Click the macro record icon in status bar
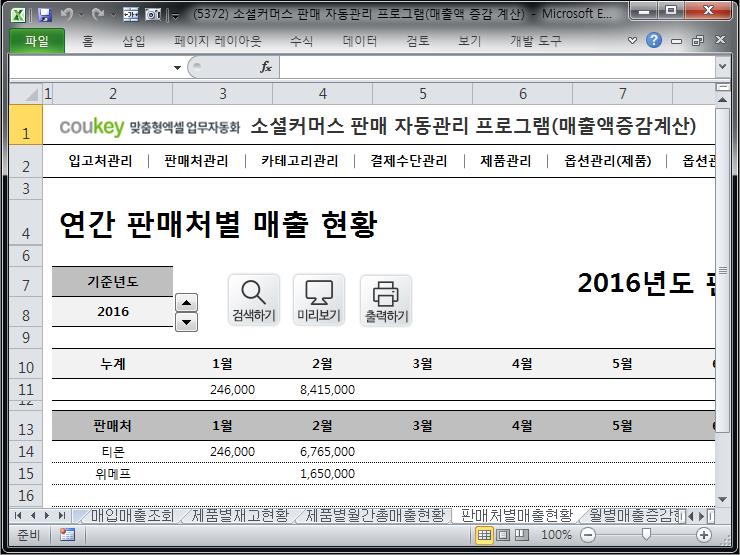The height and width of the screenshot is (555, 740). point(67,535)
